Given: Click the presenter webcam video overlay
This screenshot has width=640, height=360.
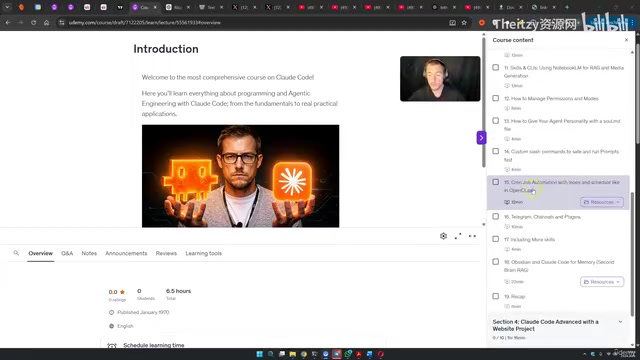Looking at the screenshot, I should coord(440,79).
